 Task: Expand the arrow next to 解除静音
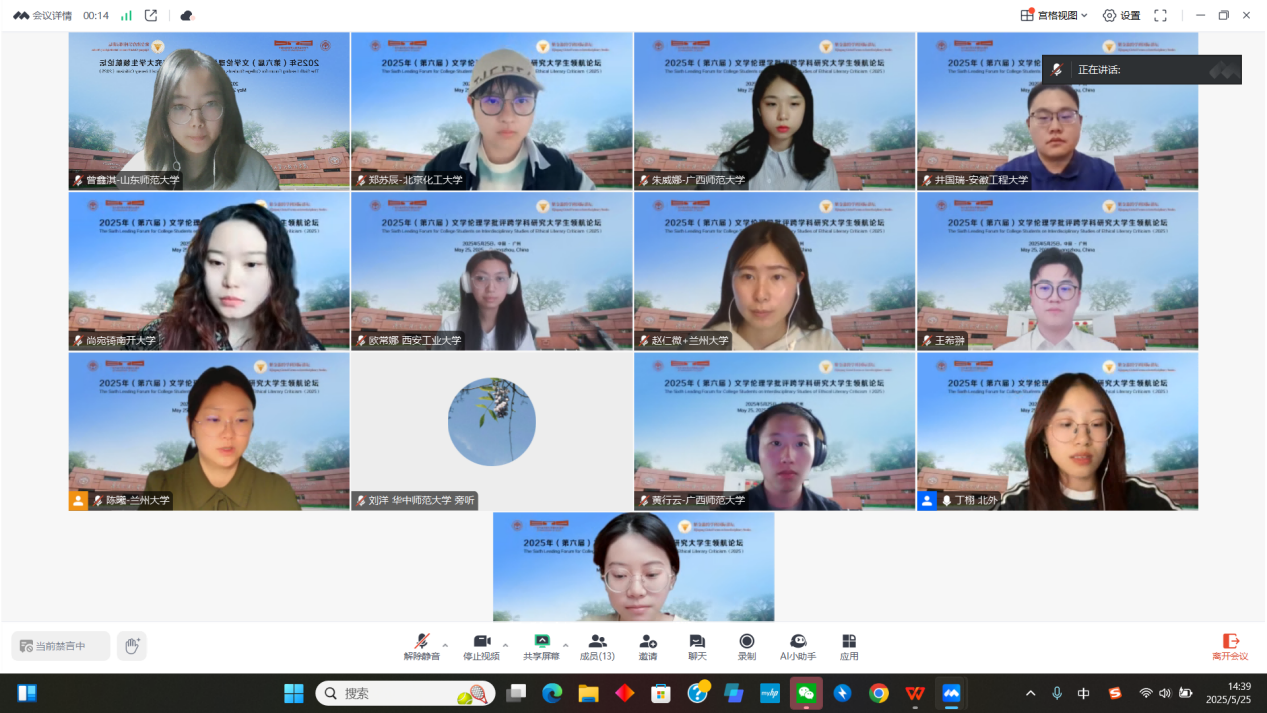click(x=446, y=645)
